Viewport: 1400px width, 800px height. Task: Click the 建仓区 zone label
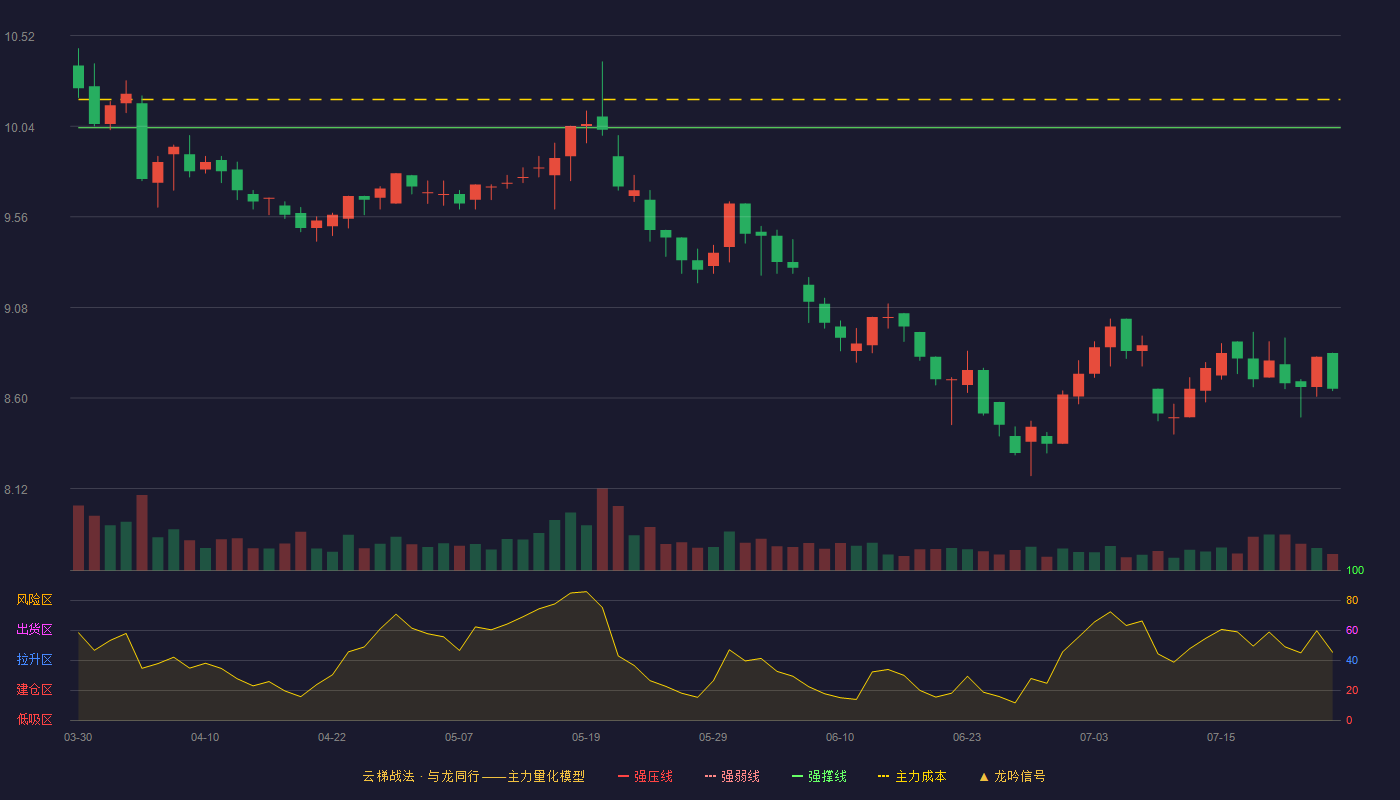click(x=34, y=690)
